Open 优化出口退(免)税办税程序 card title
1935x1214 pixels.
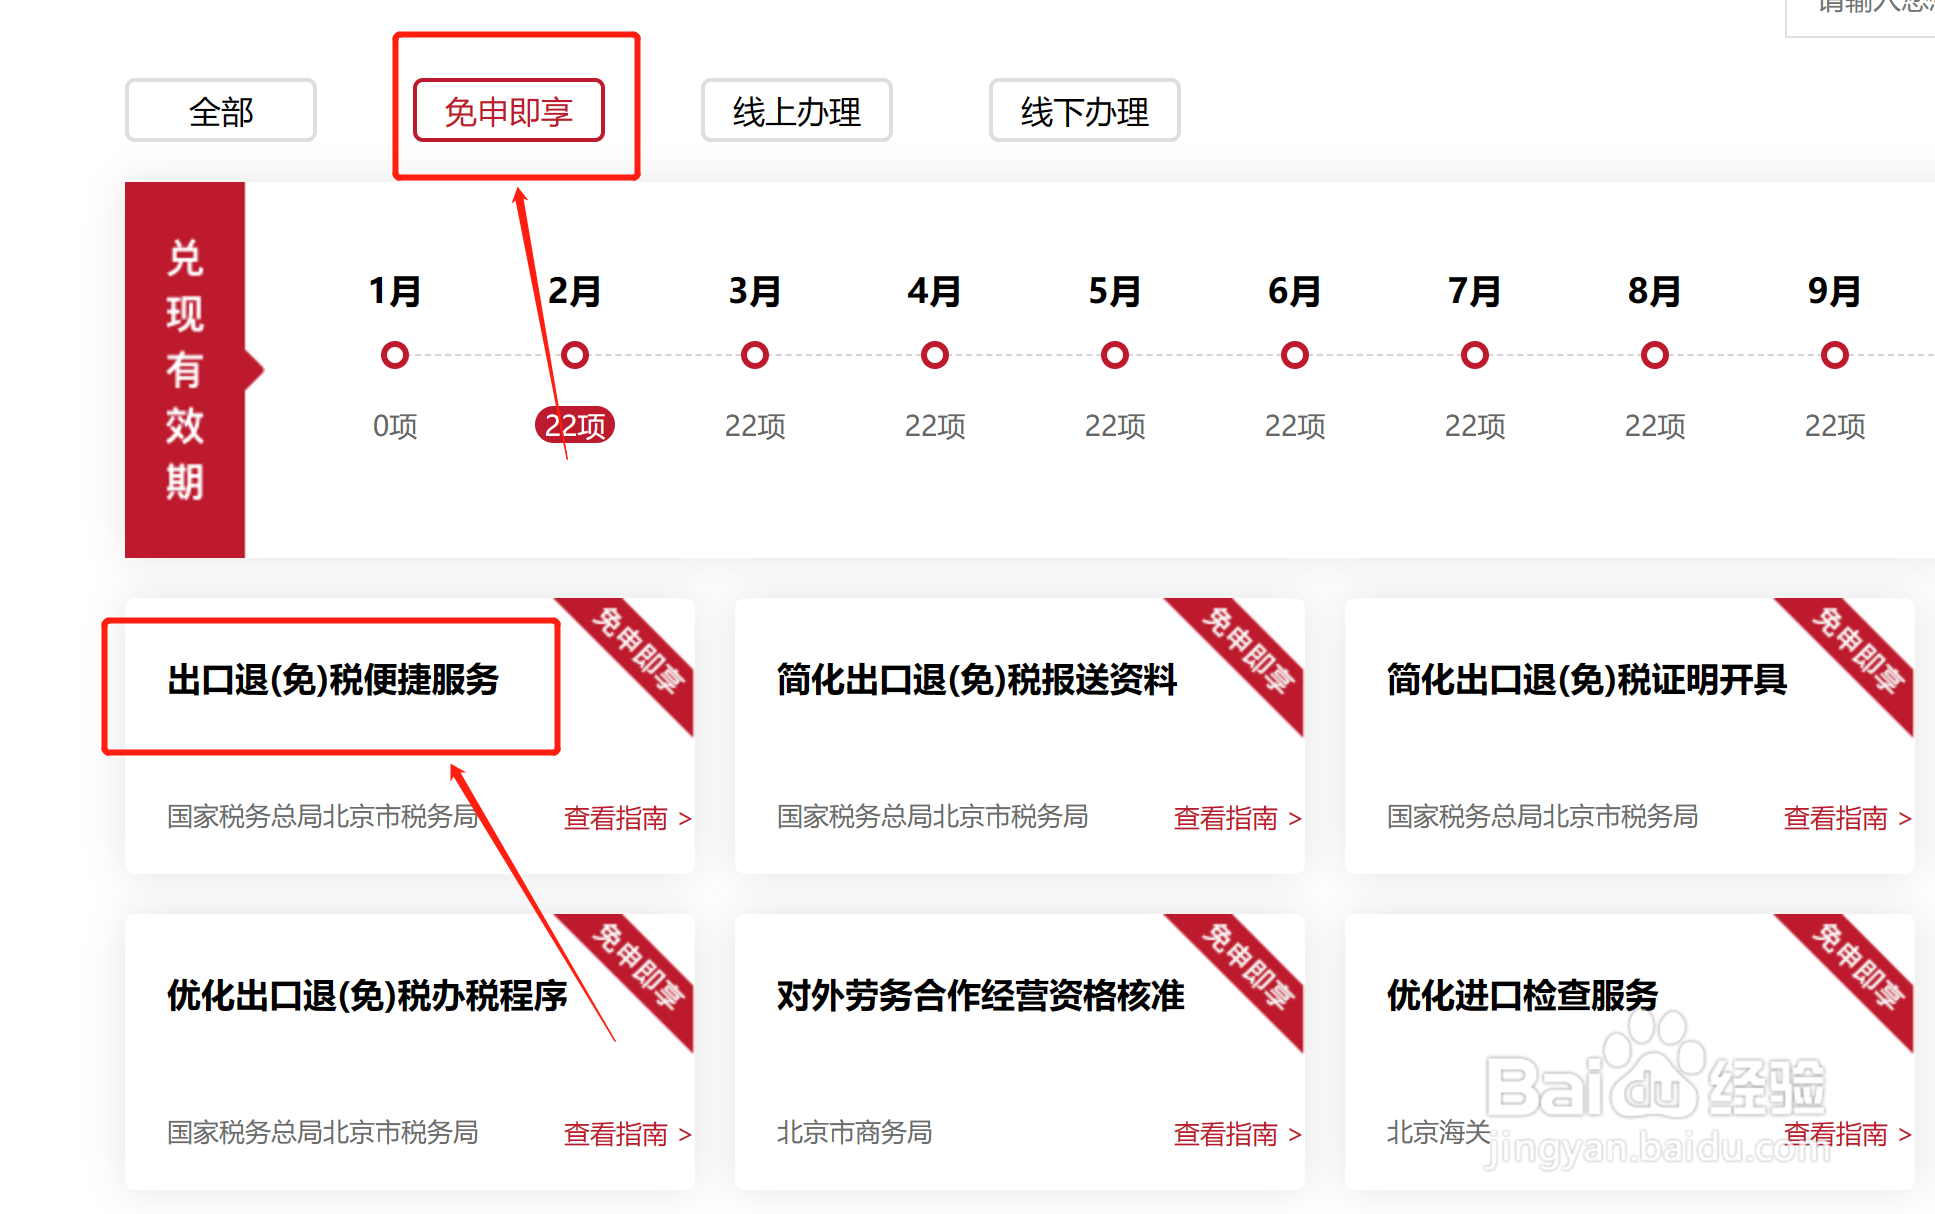pos(367,996)
